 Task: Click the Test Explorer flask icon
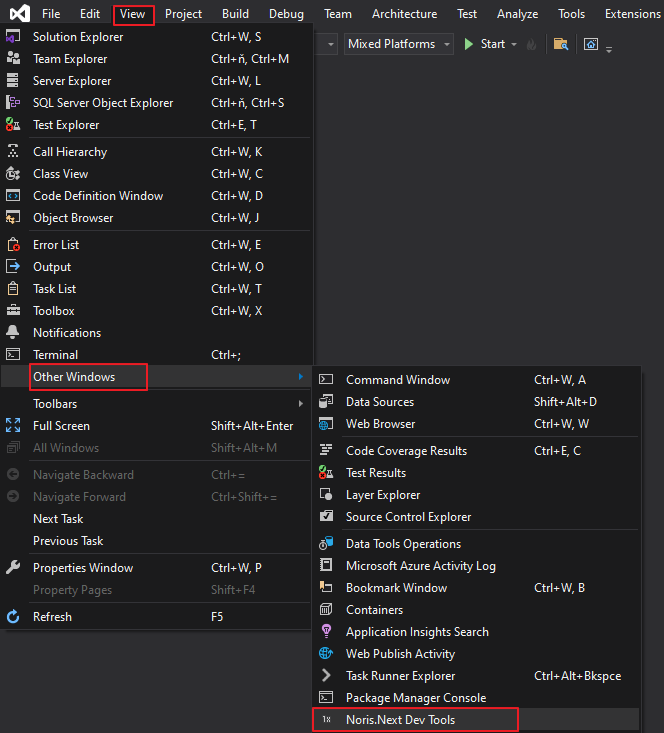13,125
